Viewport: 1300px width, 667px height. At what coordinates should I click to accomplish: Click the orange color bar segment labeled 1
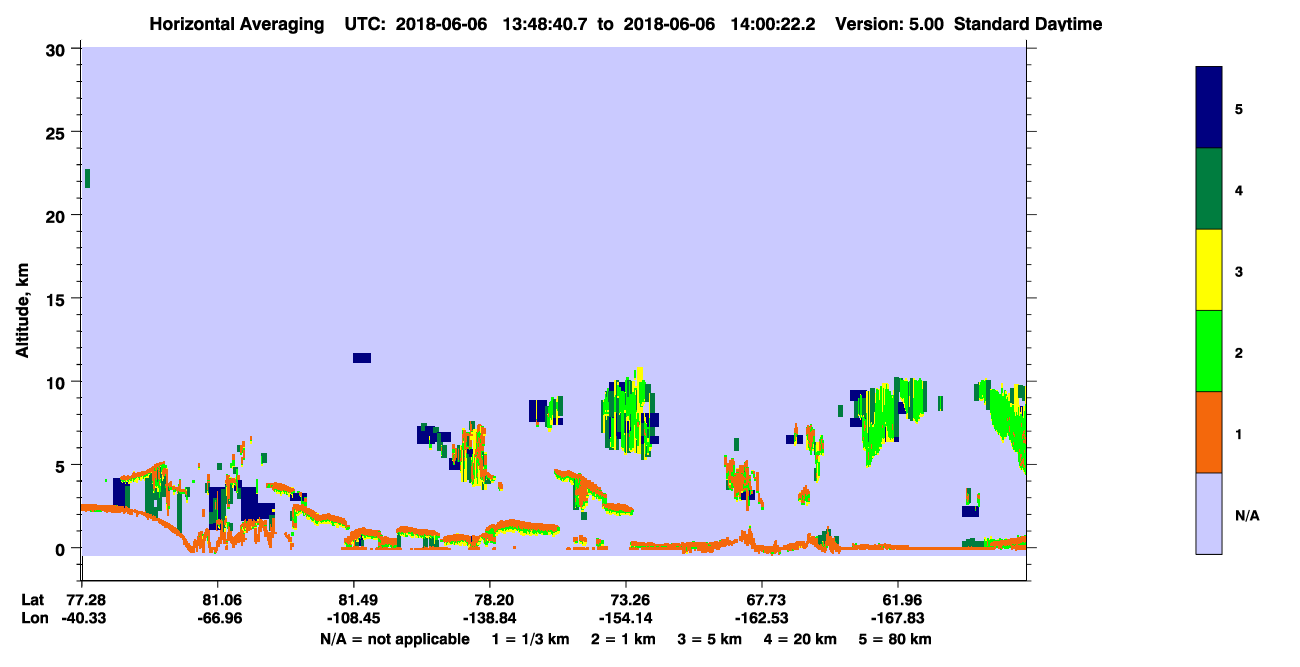1208,432
